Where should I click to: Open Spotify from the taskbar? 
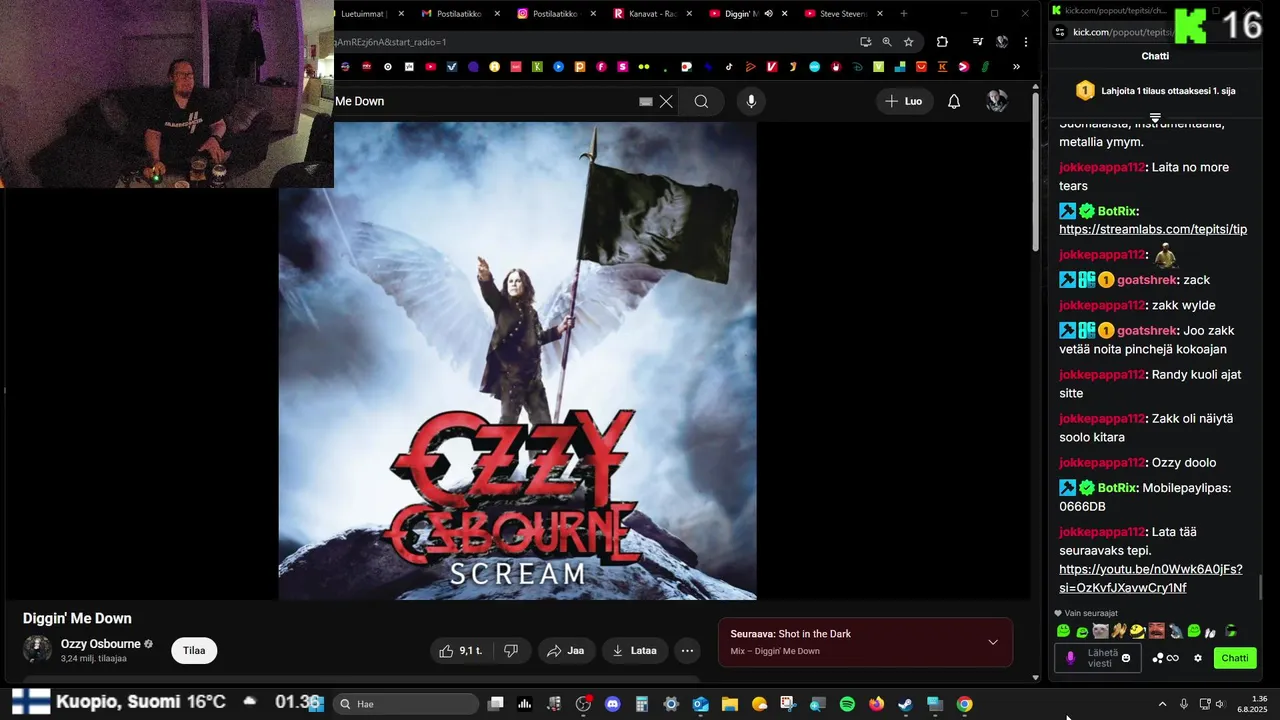(847, 704)
